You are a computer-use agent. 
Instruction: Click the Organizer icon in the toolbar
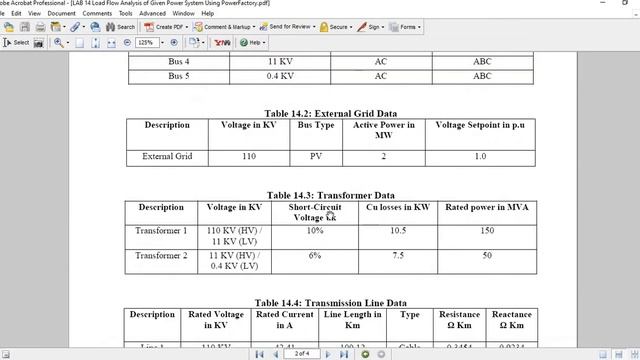(56, 27)
